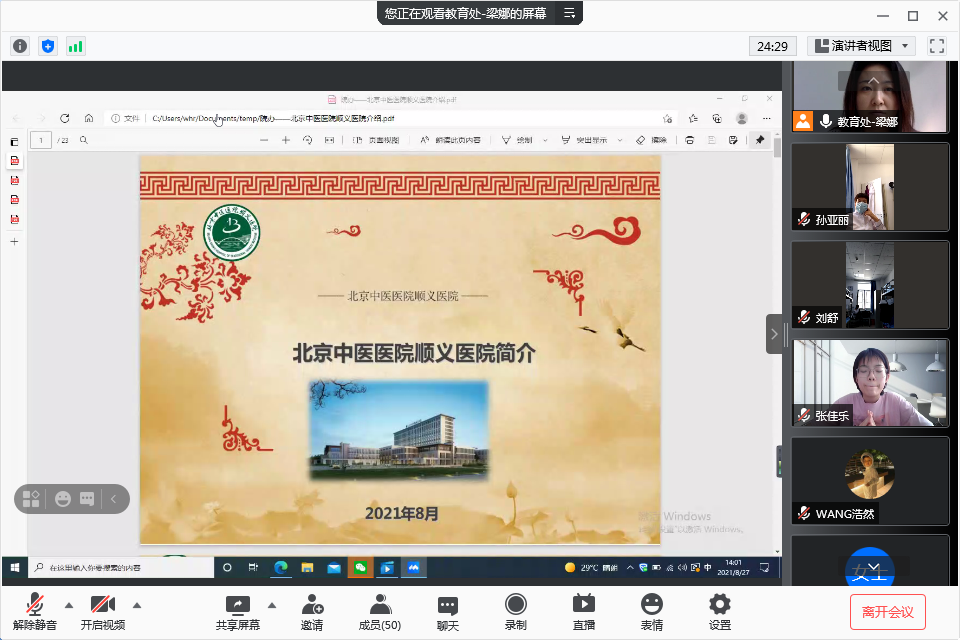Start recording with 录制
The image size is (960, 640).
[516, 612]
